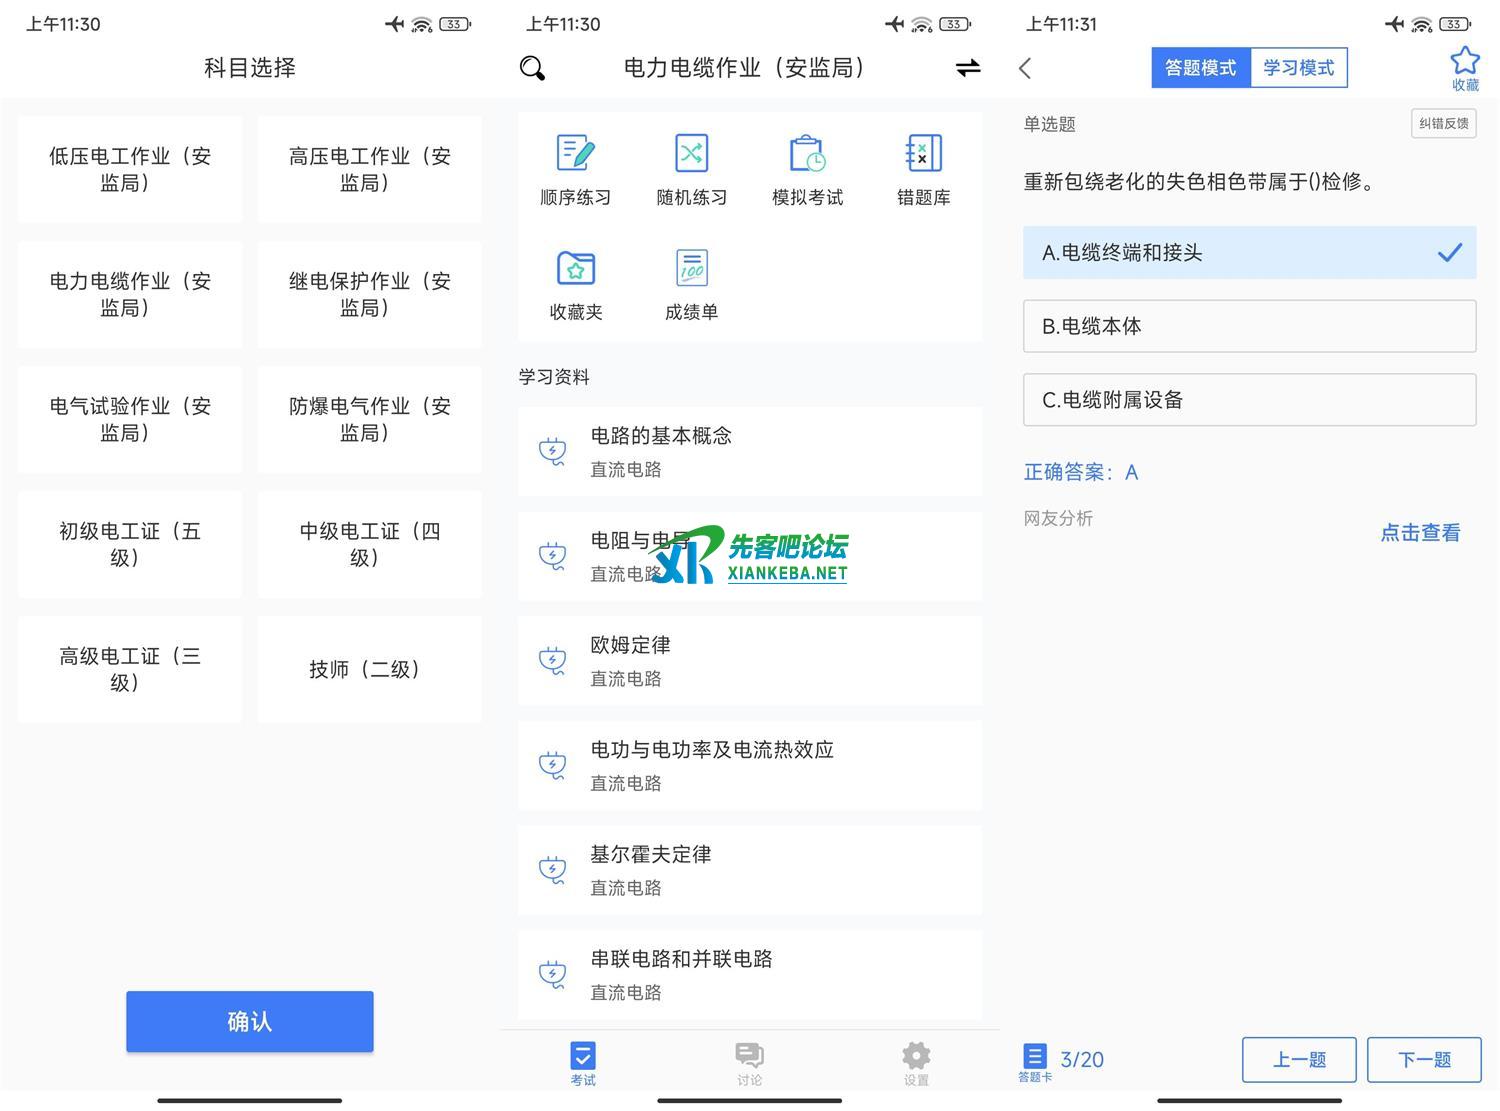Open 顺序练习 sequential practice icon

coord(575,170)
